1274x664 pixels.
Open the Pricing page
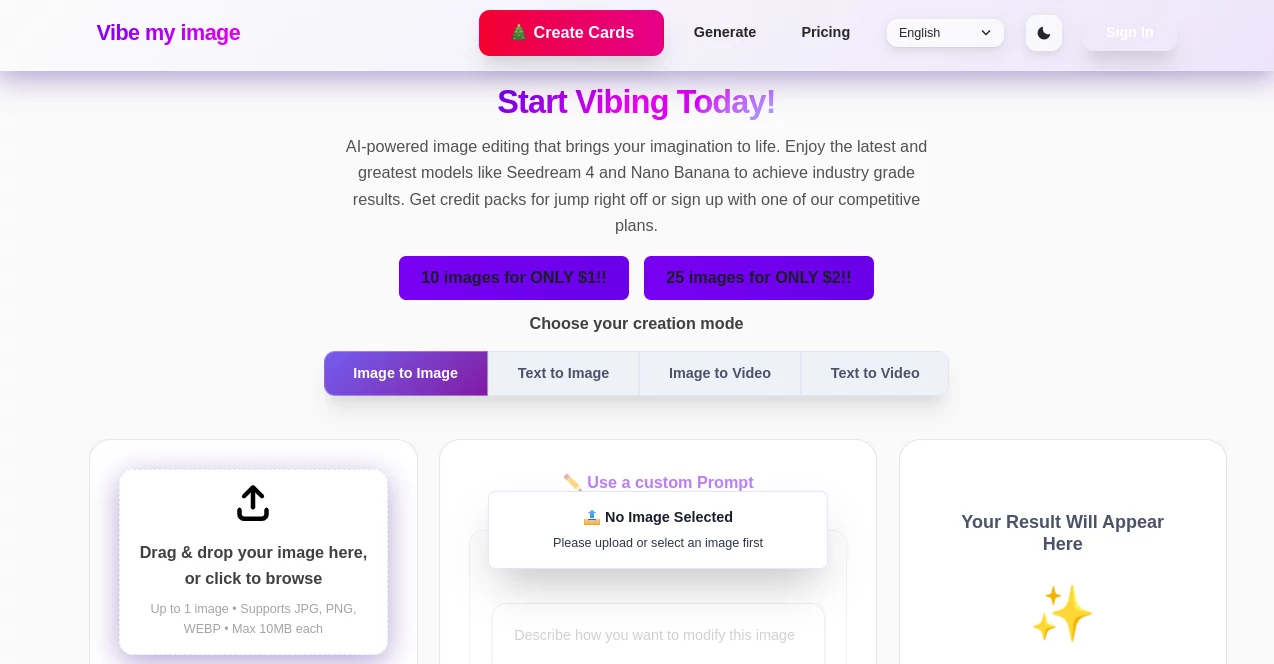tap(825, 32)
